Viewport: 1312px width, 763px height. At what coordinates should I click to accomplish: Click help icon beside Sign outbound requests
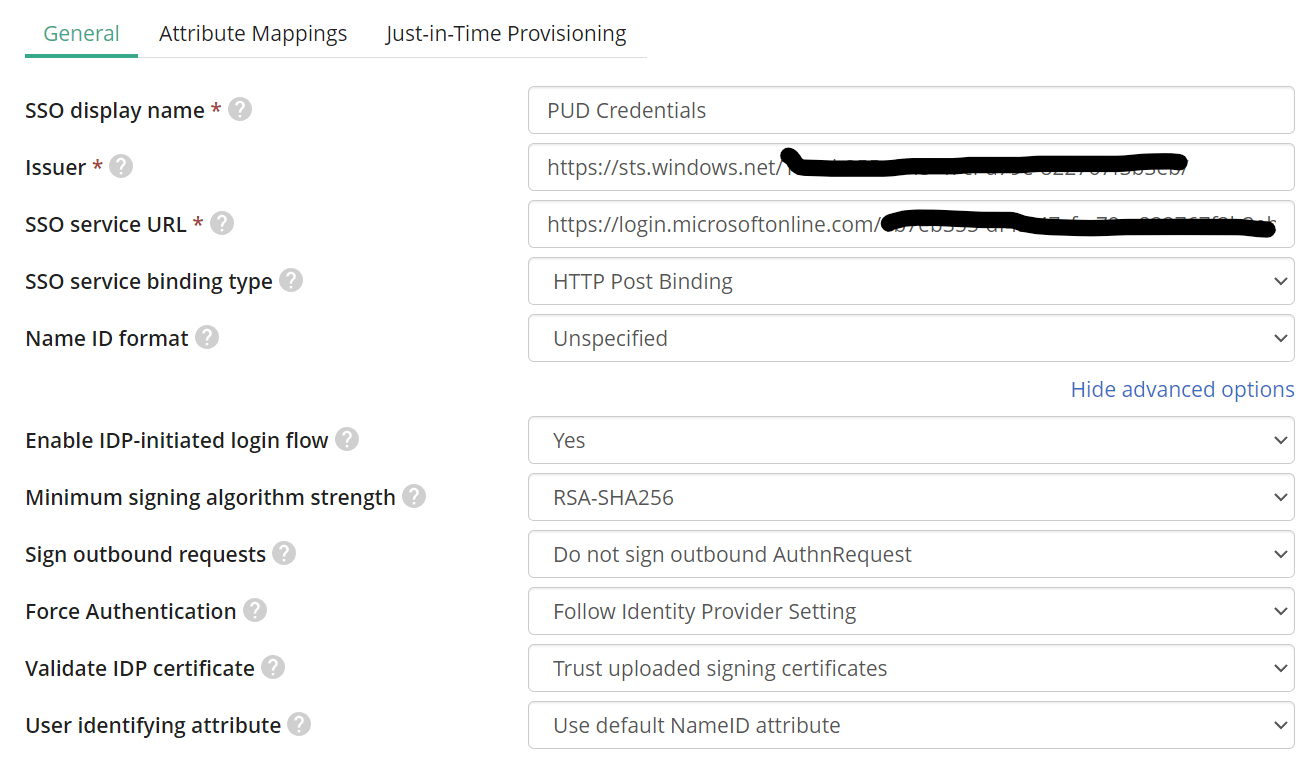pos(284,553)
